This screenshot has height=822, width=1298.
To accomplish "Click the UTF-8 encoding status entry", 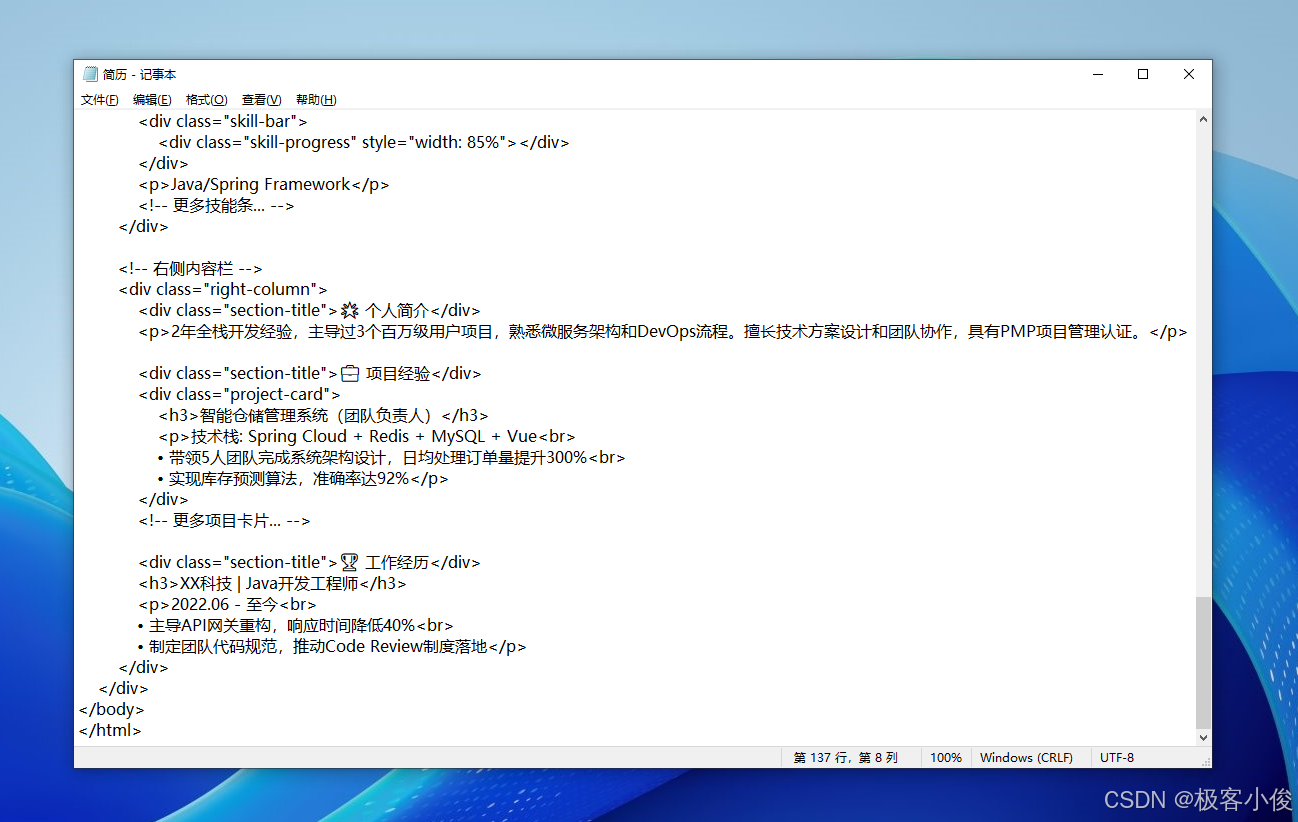I will (x=1117, y=758).
